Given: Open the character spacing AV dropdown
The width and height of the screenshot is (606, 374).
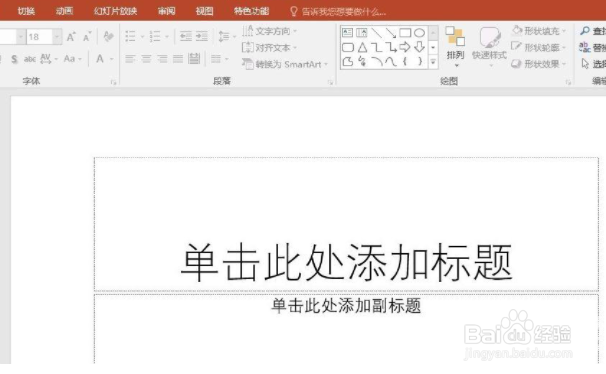Looking at the screenshot, I should click(49, 59).
